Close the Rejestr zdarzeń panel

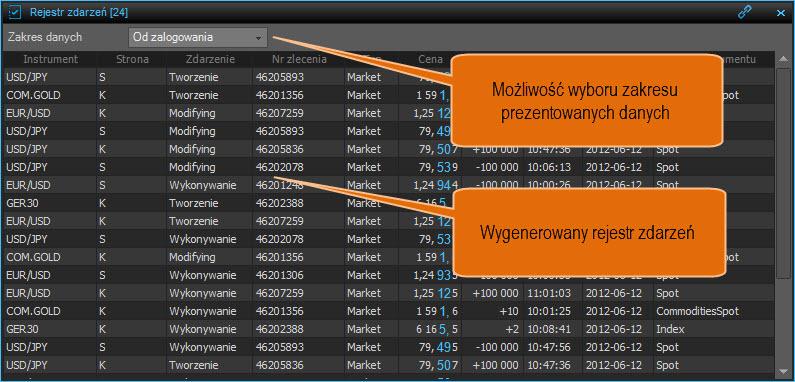click(x=781, y=13)
